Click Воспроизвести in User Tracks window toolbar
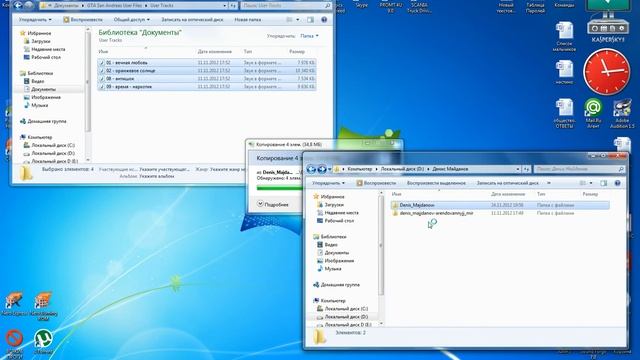The image size is (640, 360). 83,20
